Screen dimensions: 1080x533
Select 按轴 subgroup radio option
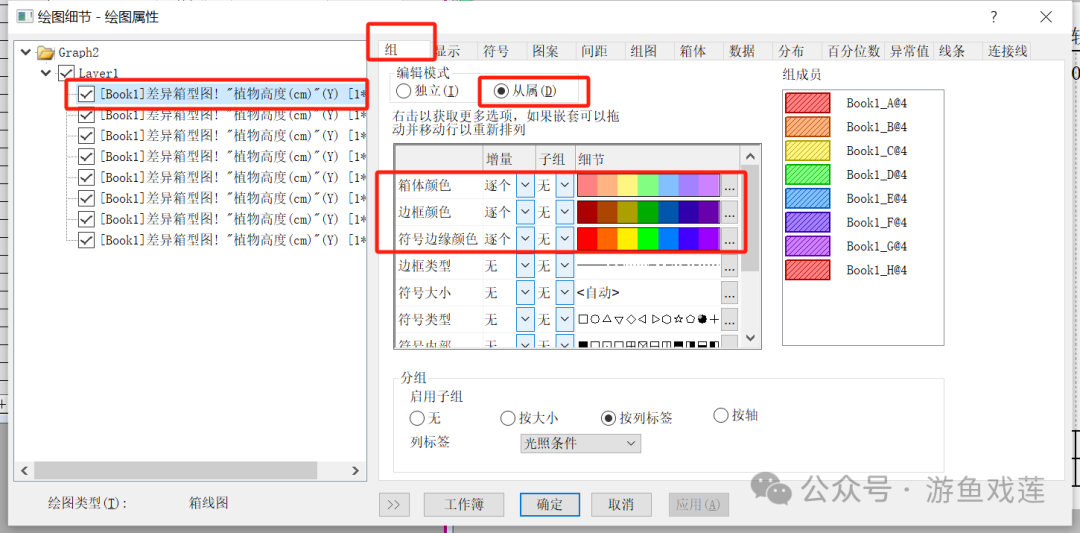[721, 415]
